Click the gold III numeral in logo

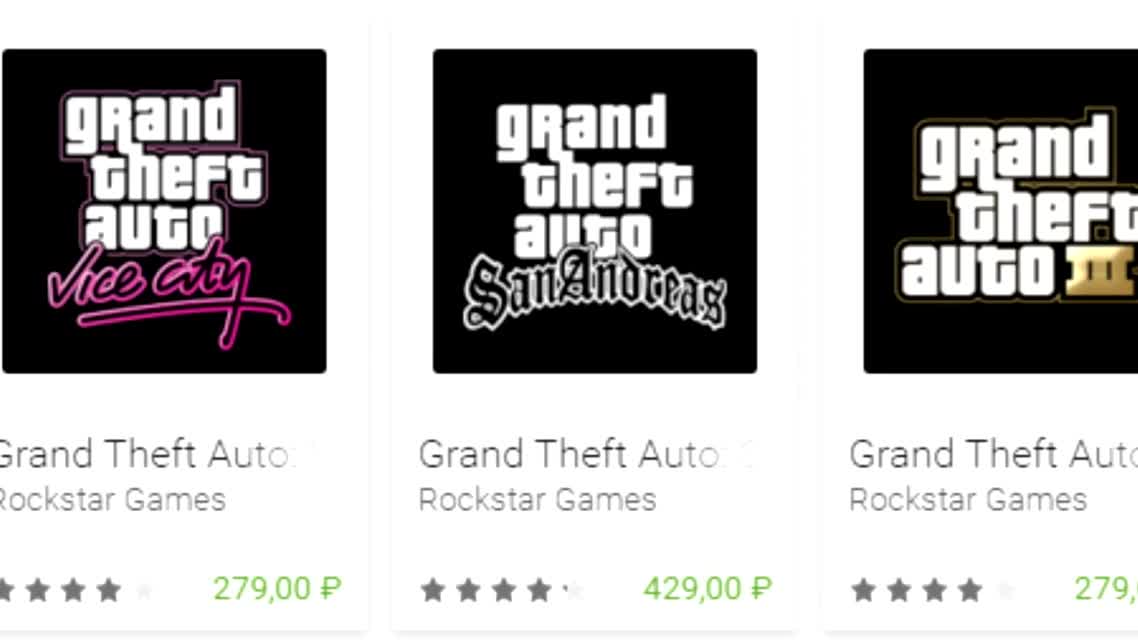[1100, 271]
